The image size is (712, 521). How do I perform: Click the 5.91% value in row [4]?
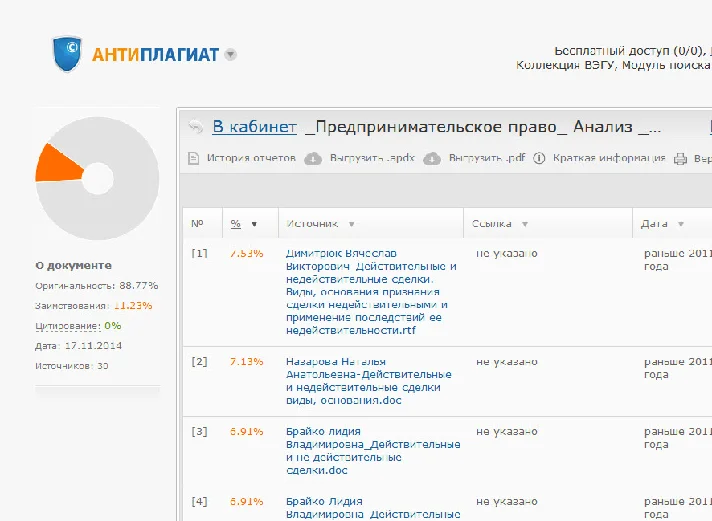pyautogui.click(x=247, y=501)
